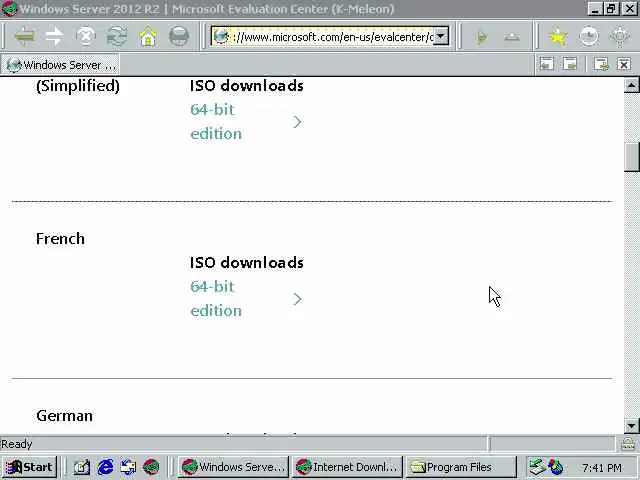Switch to the previous tab icon
Image resolution: width=640 pixels, height=480 pixels.
pyautogui.click(x=546, y=64)
